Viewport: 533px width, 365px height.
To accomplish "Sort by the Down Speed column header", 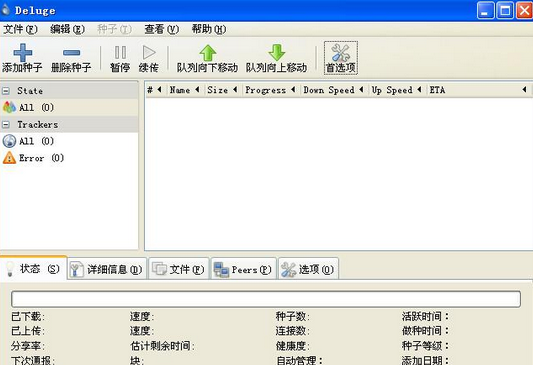I will pyautogui.click(x=334, y=90).
